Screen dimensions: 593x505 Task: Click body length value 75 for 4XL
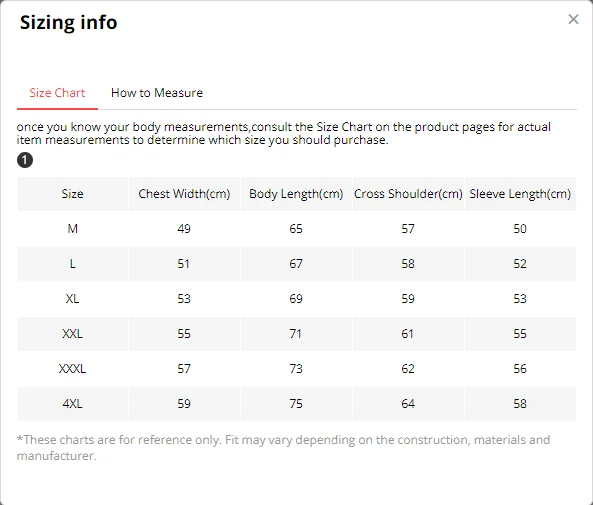pos(296,403)
